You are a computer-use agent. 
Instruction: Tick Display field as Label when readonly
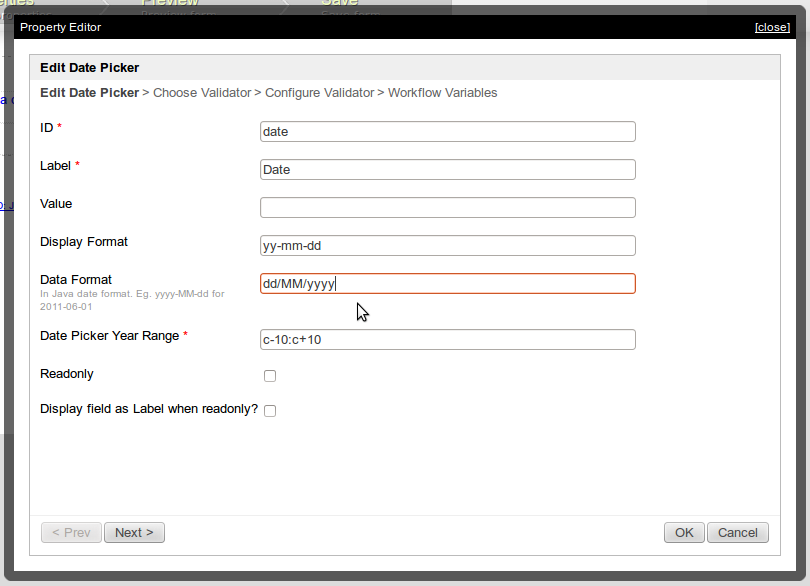[270, 411]
